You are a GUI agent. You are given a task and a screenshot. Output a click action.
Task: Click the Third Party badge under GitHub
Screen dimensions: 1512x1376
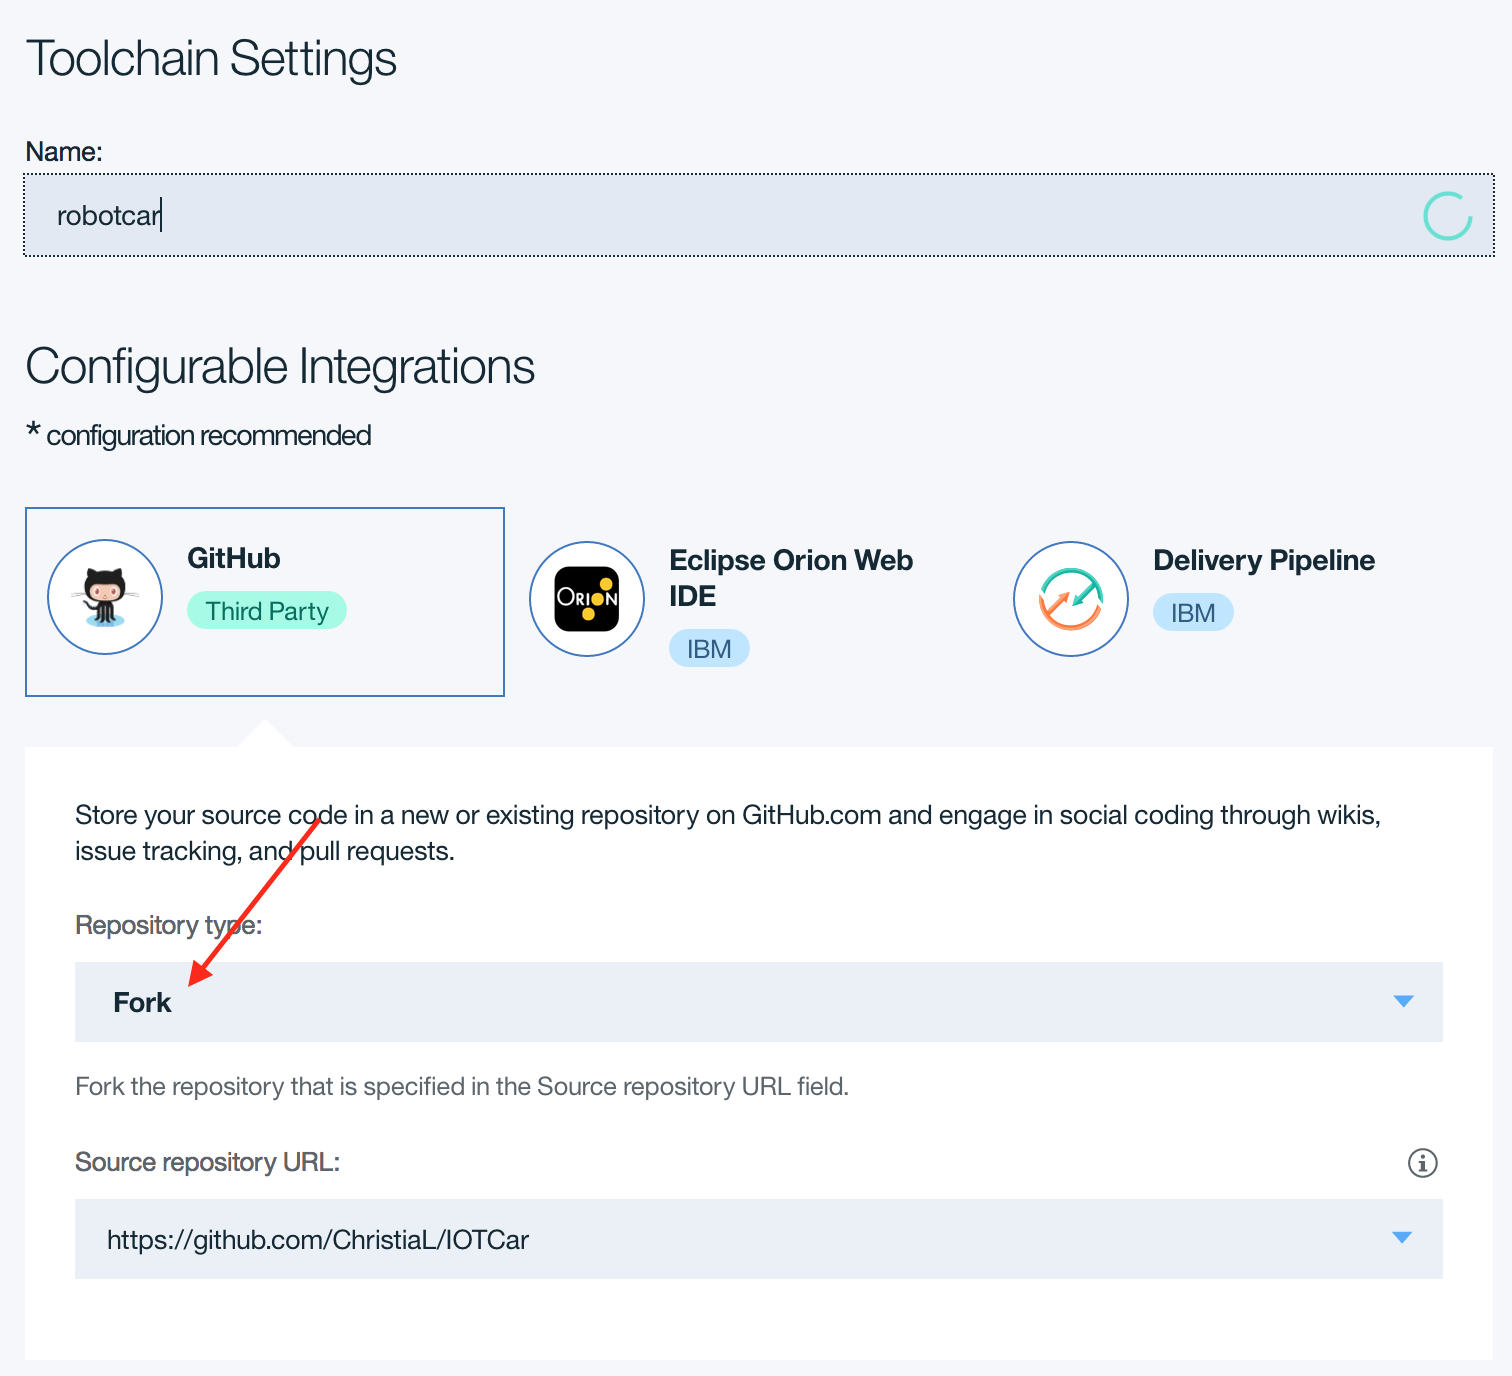point(267,611)
